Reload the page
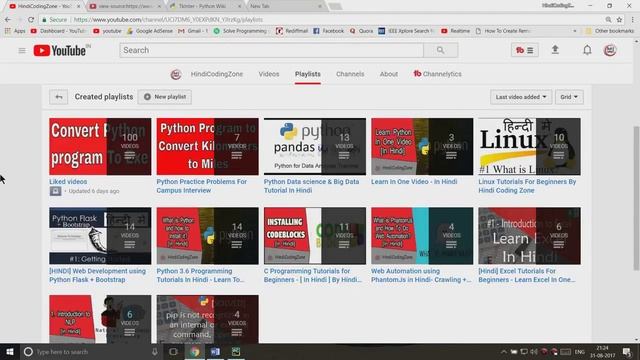 click(31, 19)
